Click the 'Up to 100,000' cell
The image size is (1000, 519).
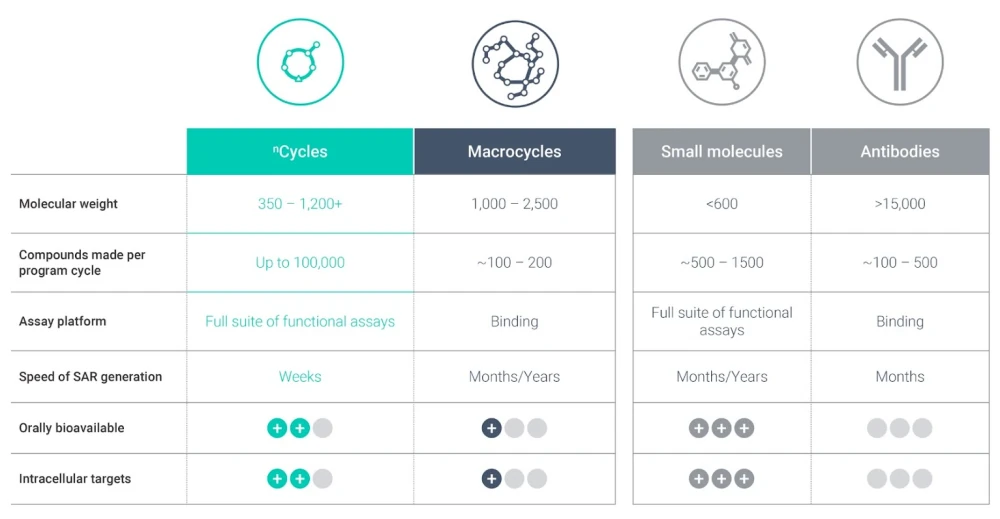click(300, 263)
